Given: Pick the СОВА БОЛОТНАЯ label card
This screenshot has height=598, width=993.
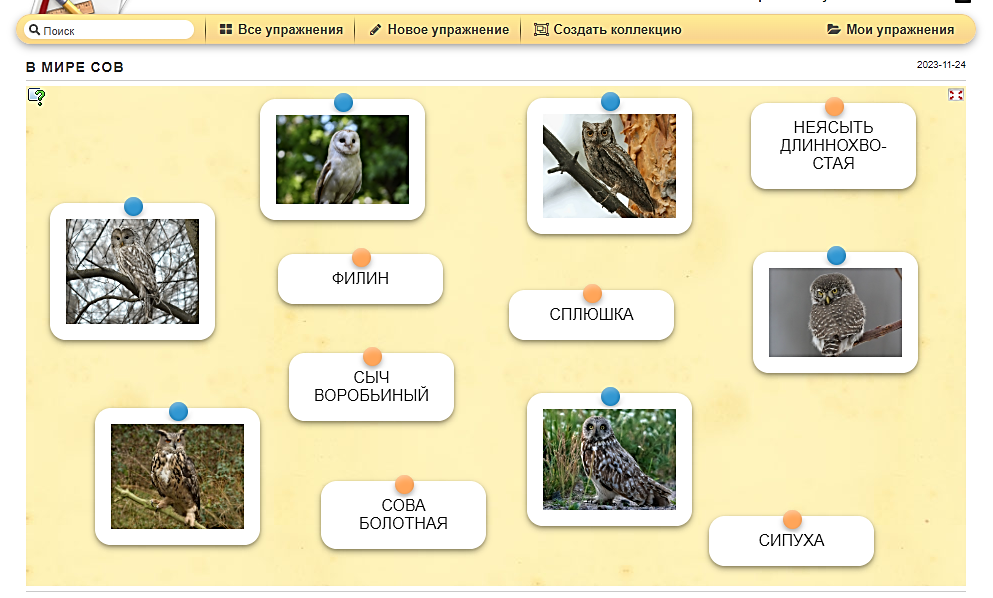Looking at the screenshot, I should coord(403,515).
